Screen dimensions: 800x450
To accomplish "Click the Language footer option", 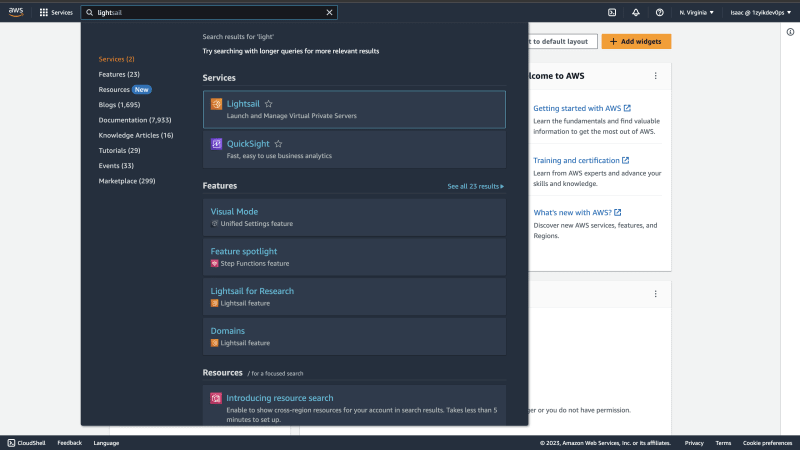I will pyautogui.click(x=106, y=443).
